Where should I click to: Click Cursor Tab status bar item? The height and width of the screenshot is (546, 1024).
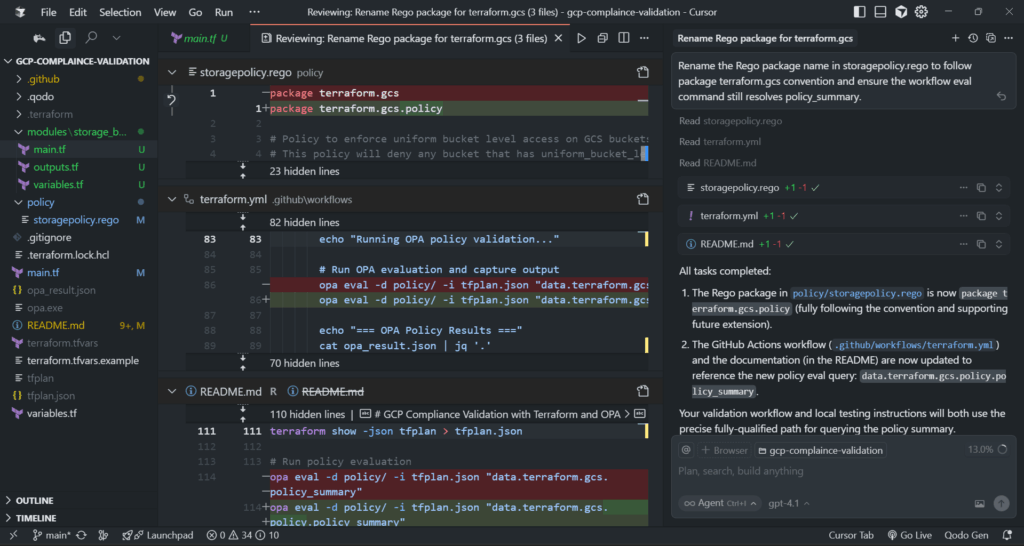(x=851, y=536)
